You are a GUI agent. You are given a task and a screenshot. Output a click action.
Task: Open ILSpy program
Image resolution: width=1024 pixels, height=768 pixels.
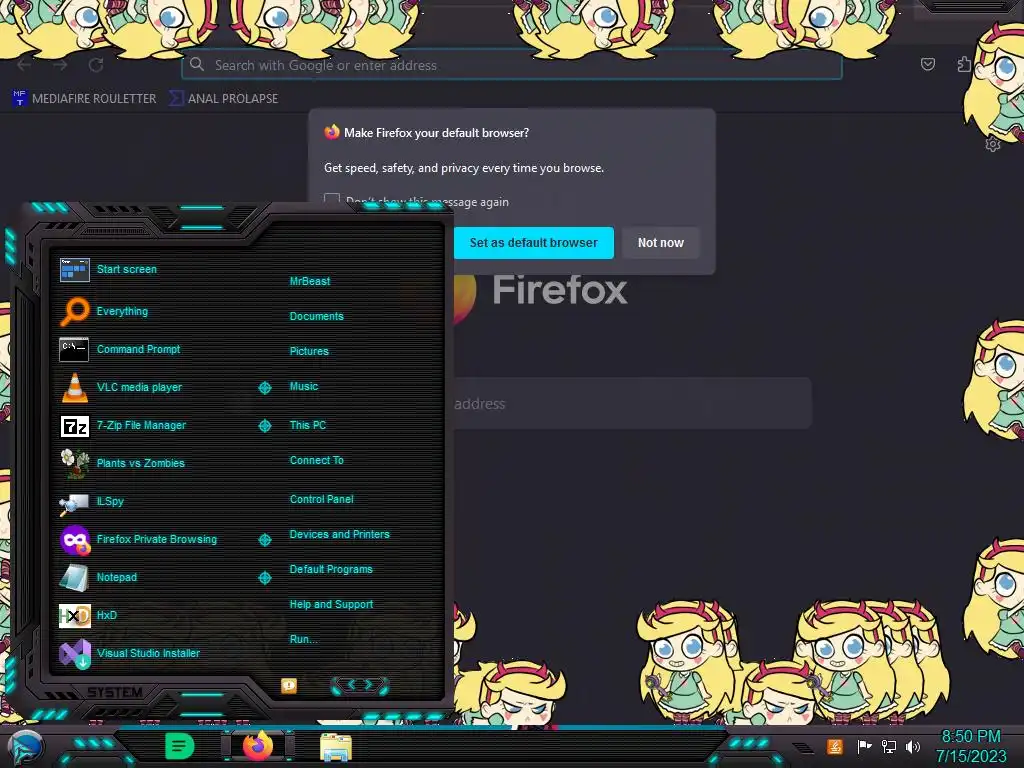point(91,502)
